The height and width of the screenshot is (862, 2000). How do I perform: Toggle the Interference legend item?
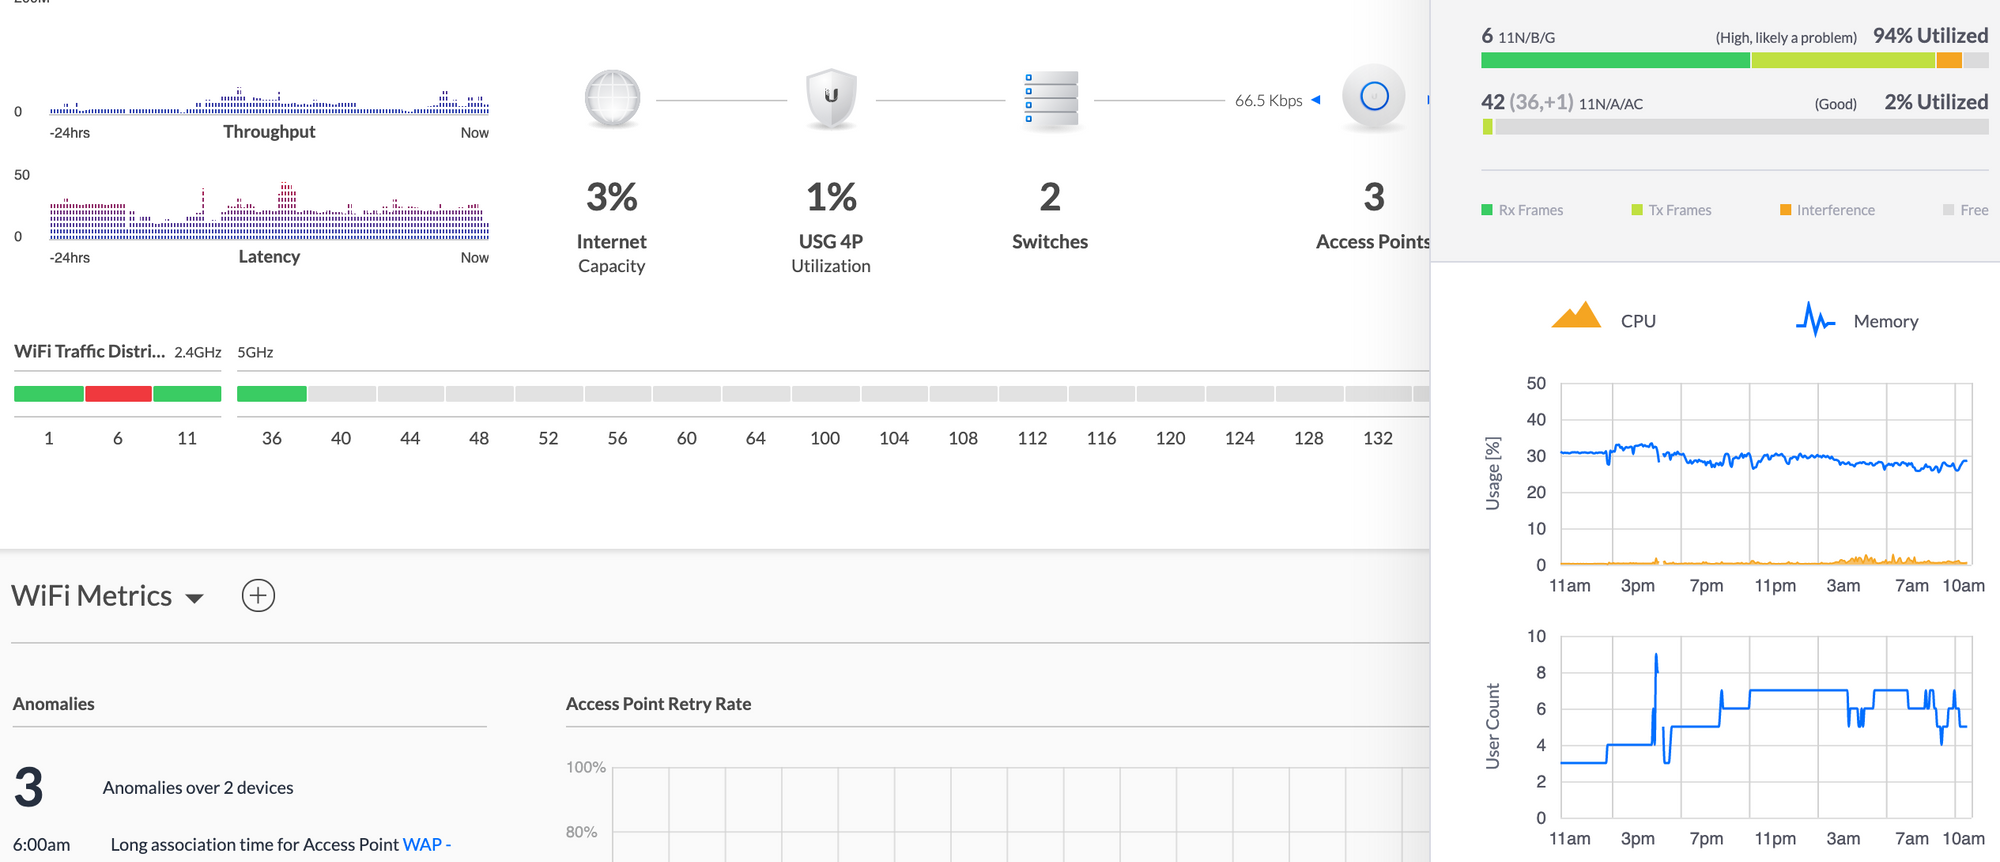1827,210
